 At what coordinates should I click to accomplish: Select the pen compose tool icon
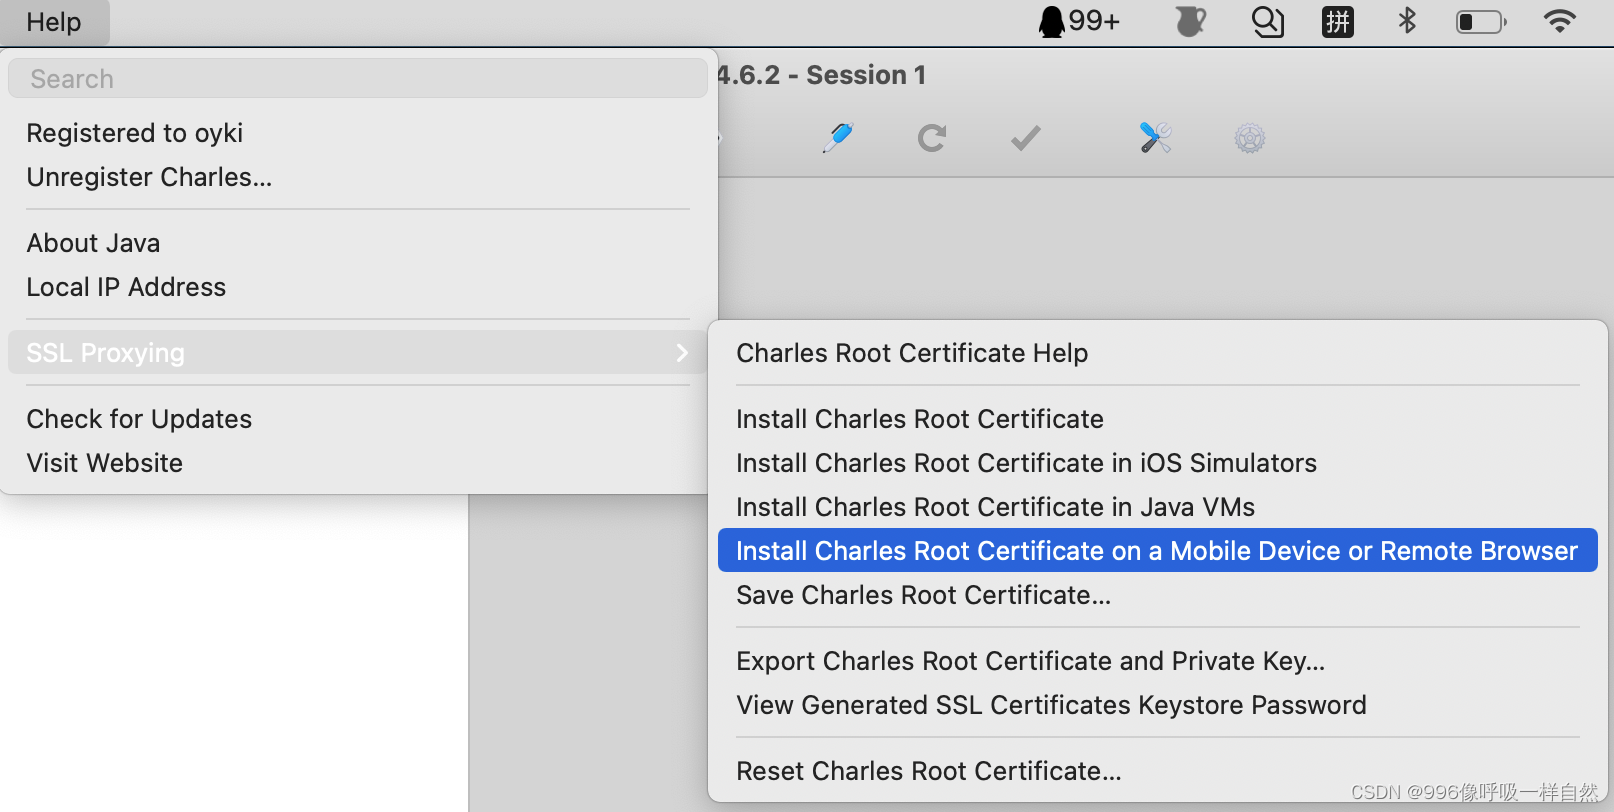[x=838, y=138]
